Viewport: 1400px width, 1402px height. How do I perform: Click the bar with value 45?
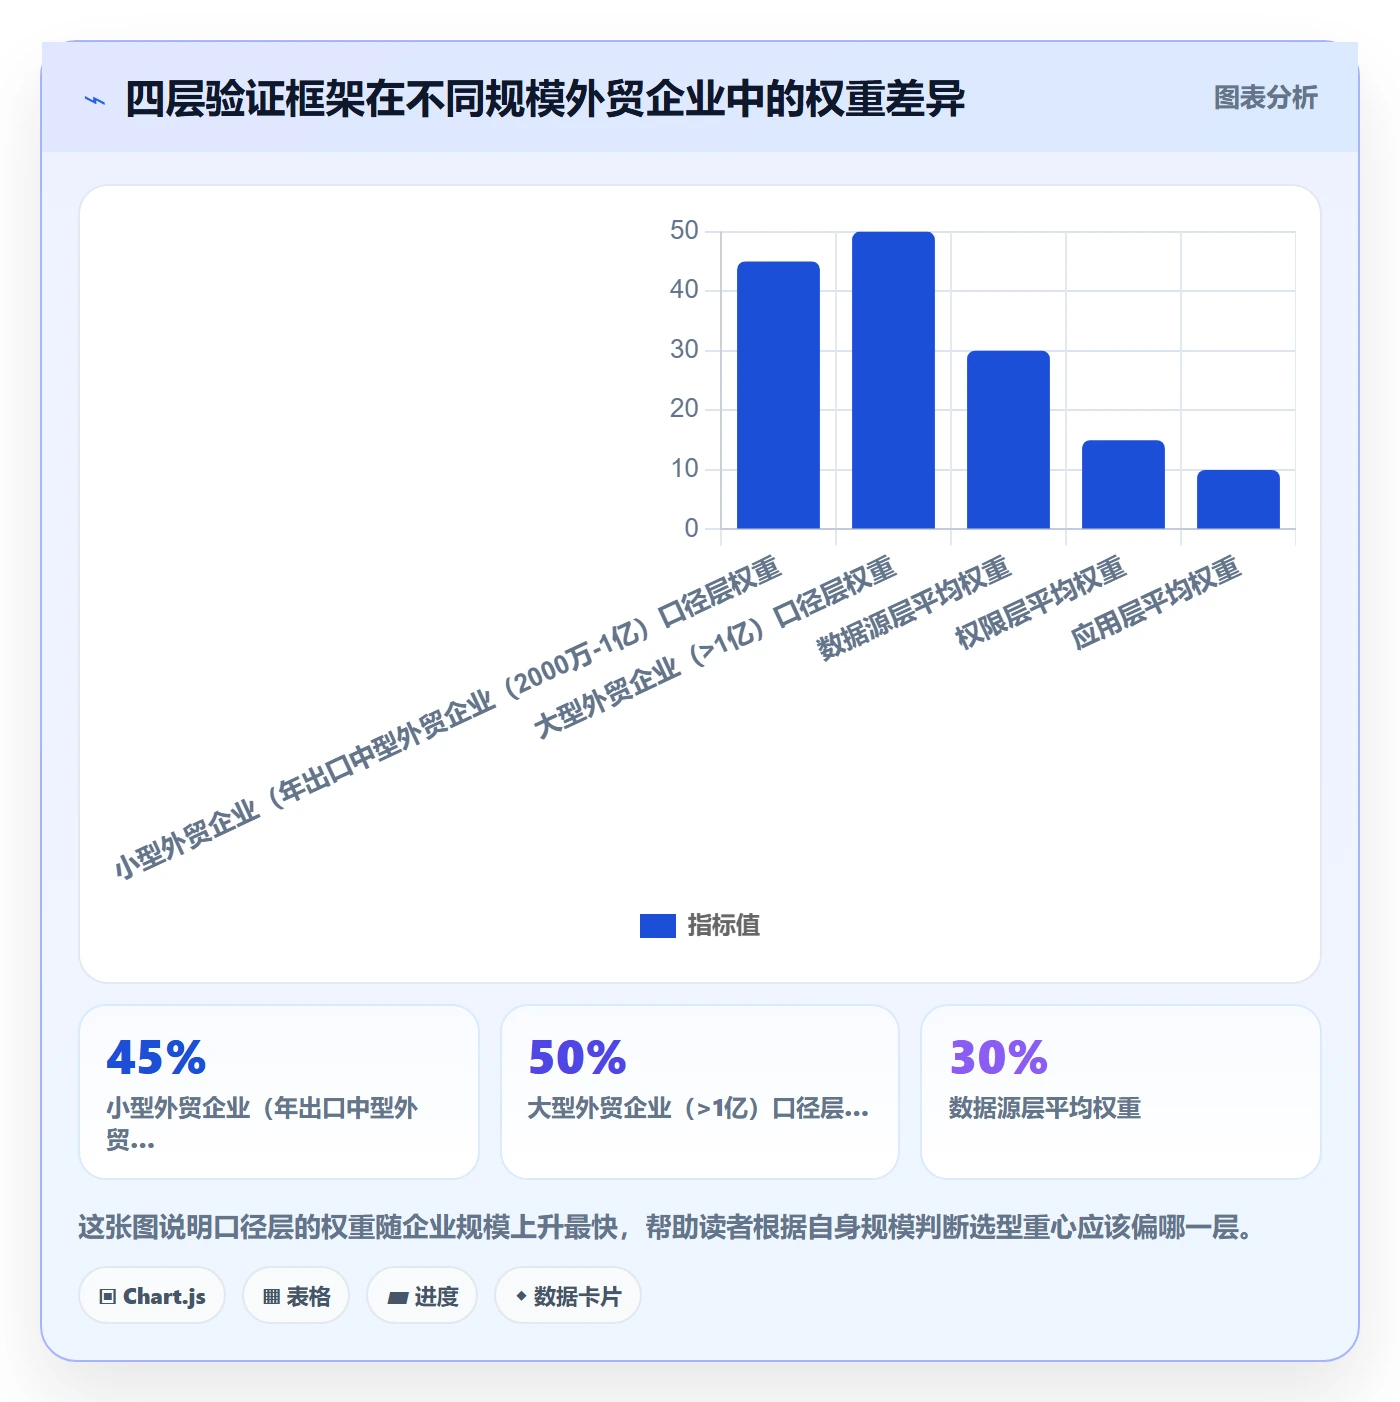[x=778, y=395]
